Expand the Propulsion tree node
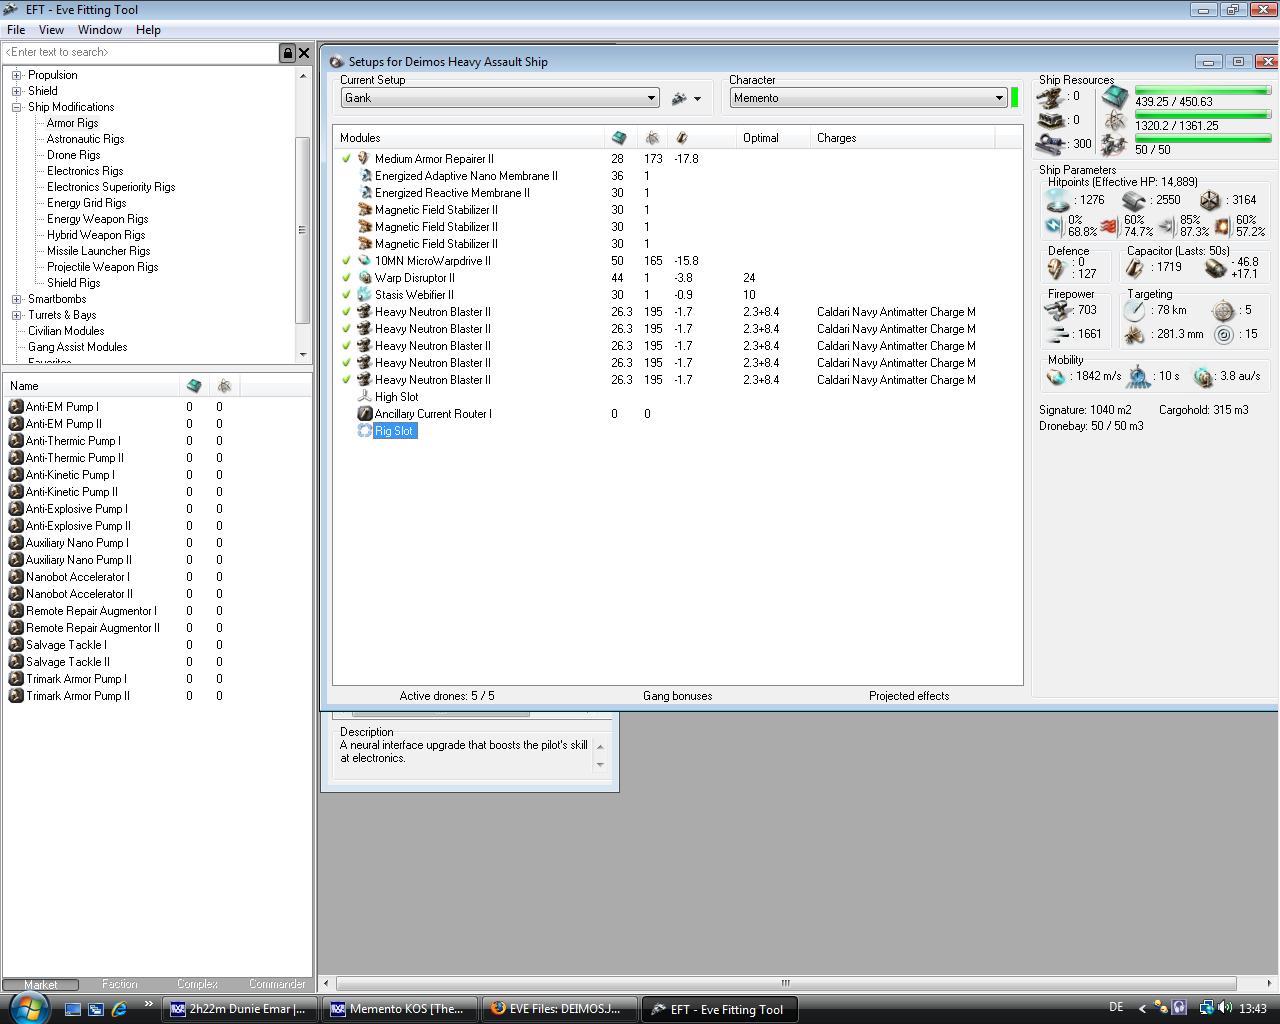The width and height of the screenshot is (1280, 1024). 16,75
